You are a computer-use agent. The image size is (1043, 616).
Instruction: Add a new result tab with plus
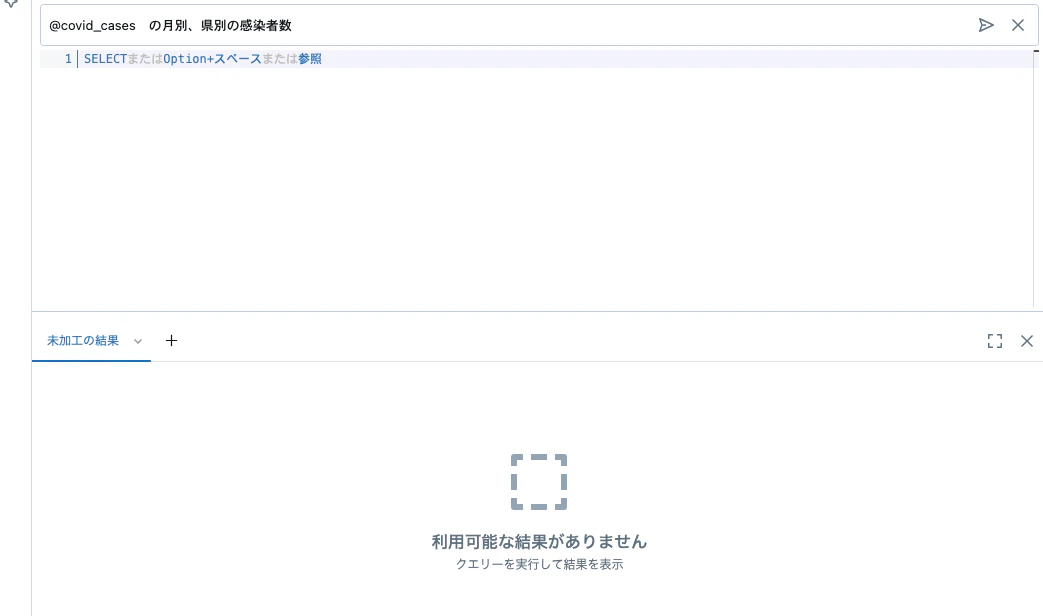tap(171, 341)
